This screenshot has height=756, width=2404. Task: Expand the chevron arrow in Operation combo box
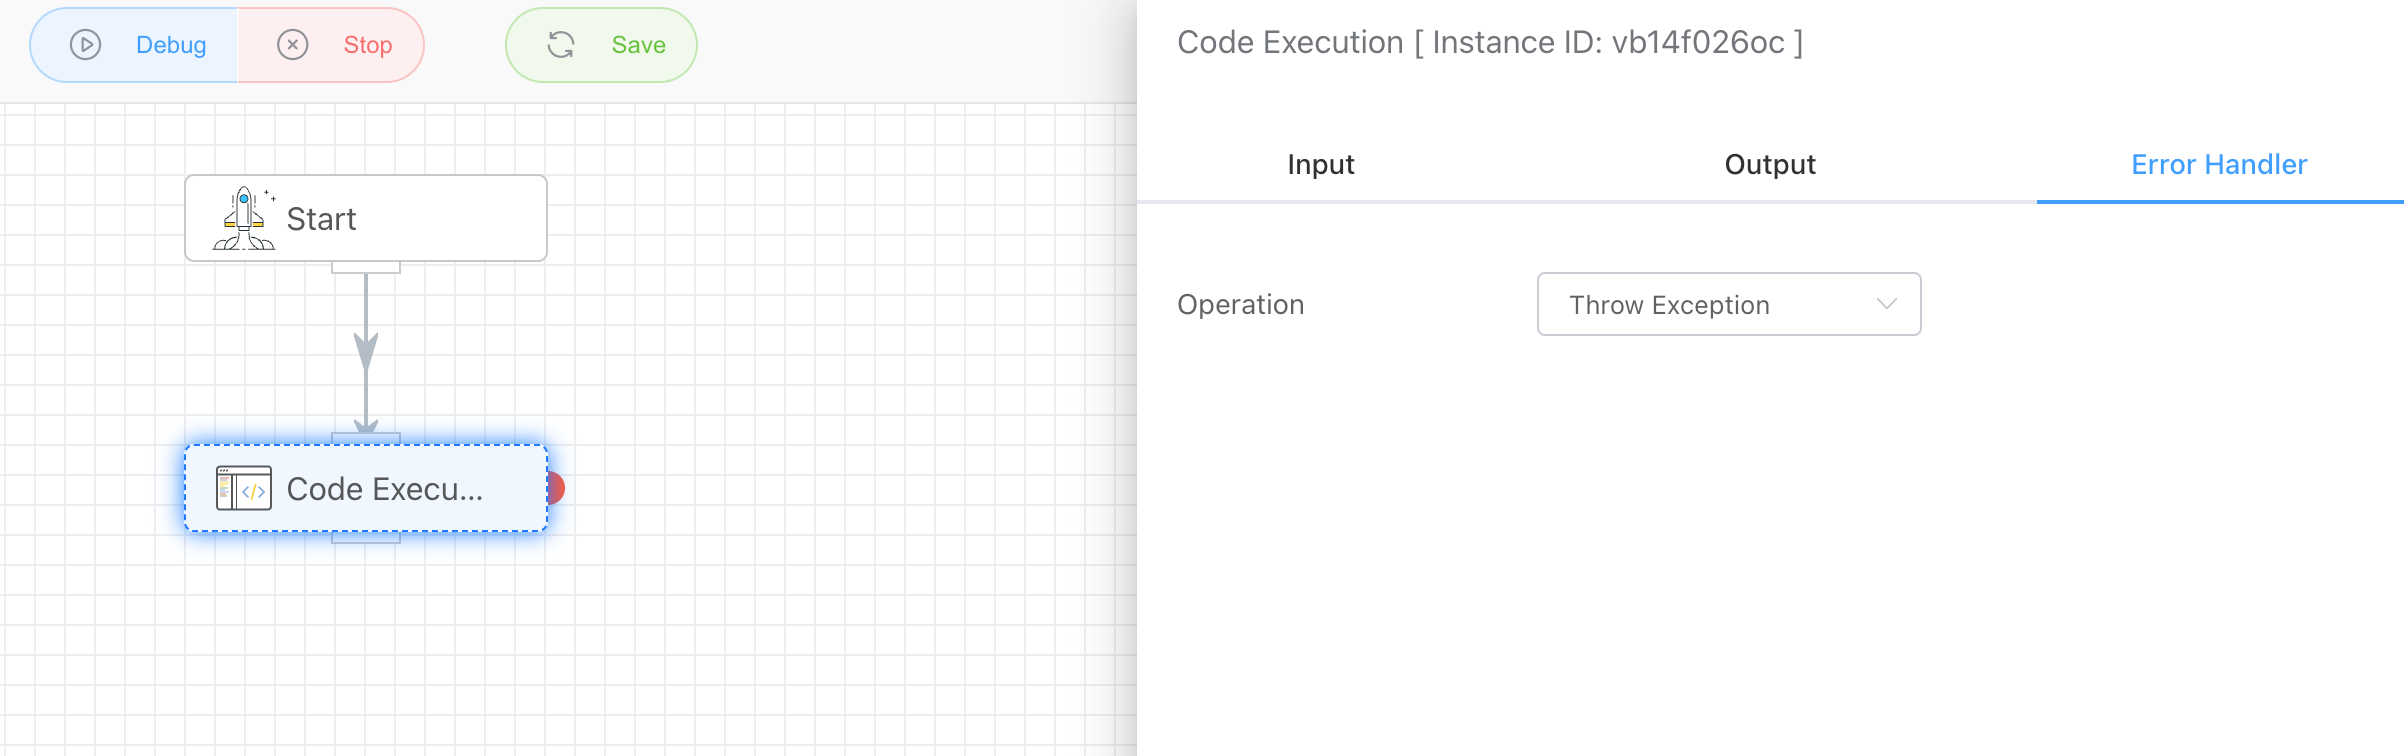pyautogui.click(x=1887, y=304)
